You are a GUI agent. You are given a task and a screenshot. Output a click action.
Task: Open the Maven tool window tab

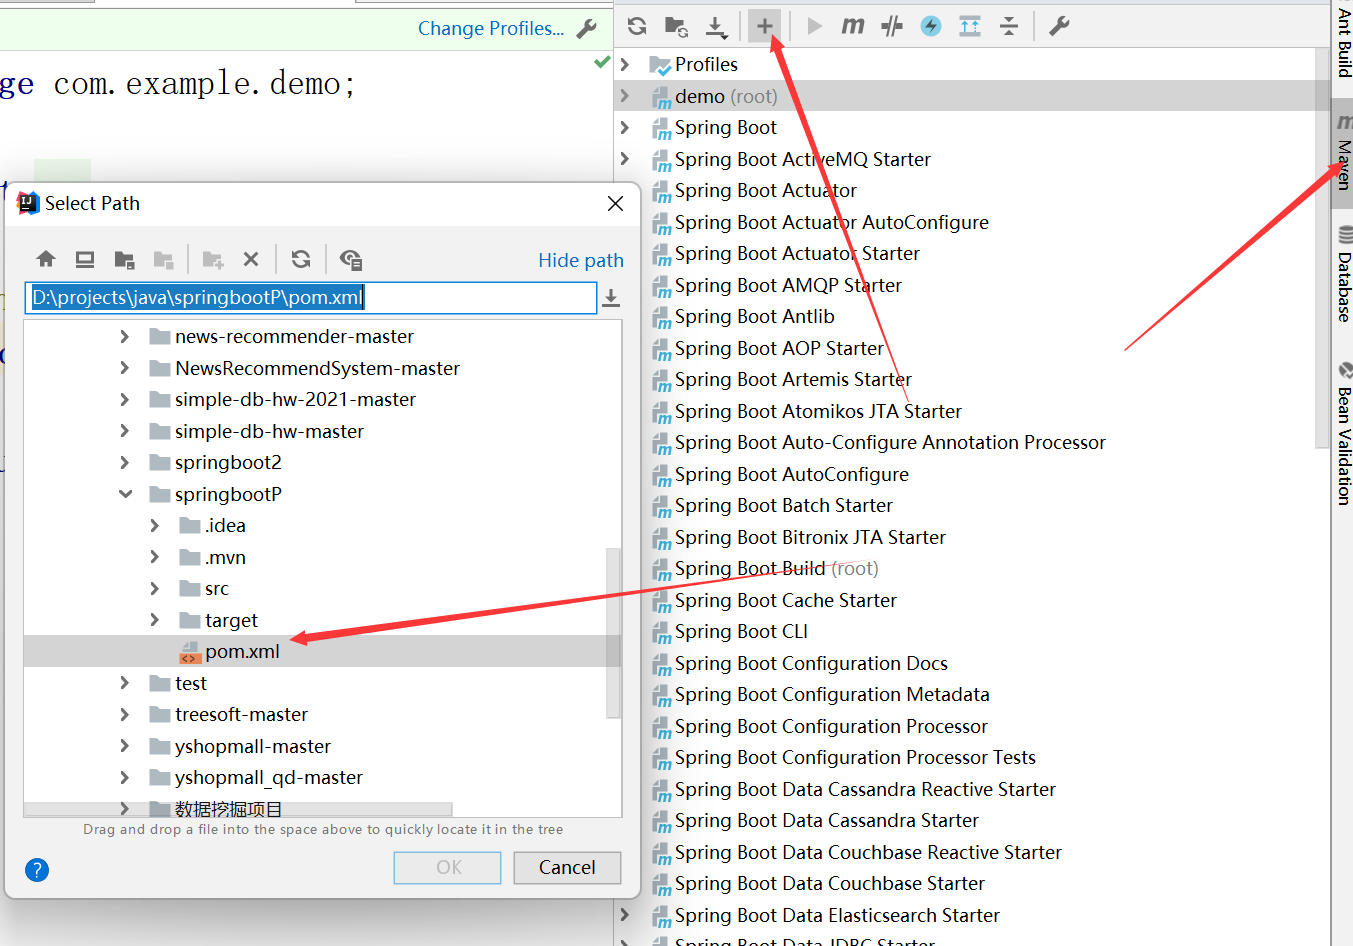[x=1343, y=153]
